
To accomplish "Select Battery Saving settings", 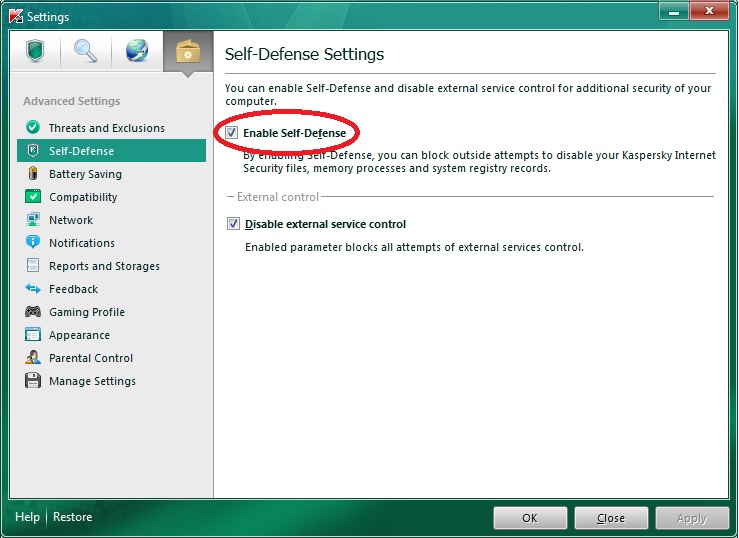I will click(111, 174).
